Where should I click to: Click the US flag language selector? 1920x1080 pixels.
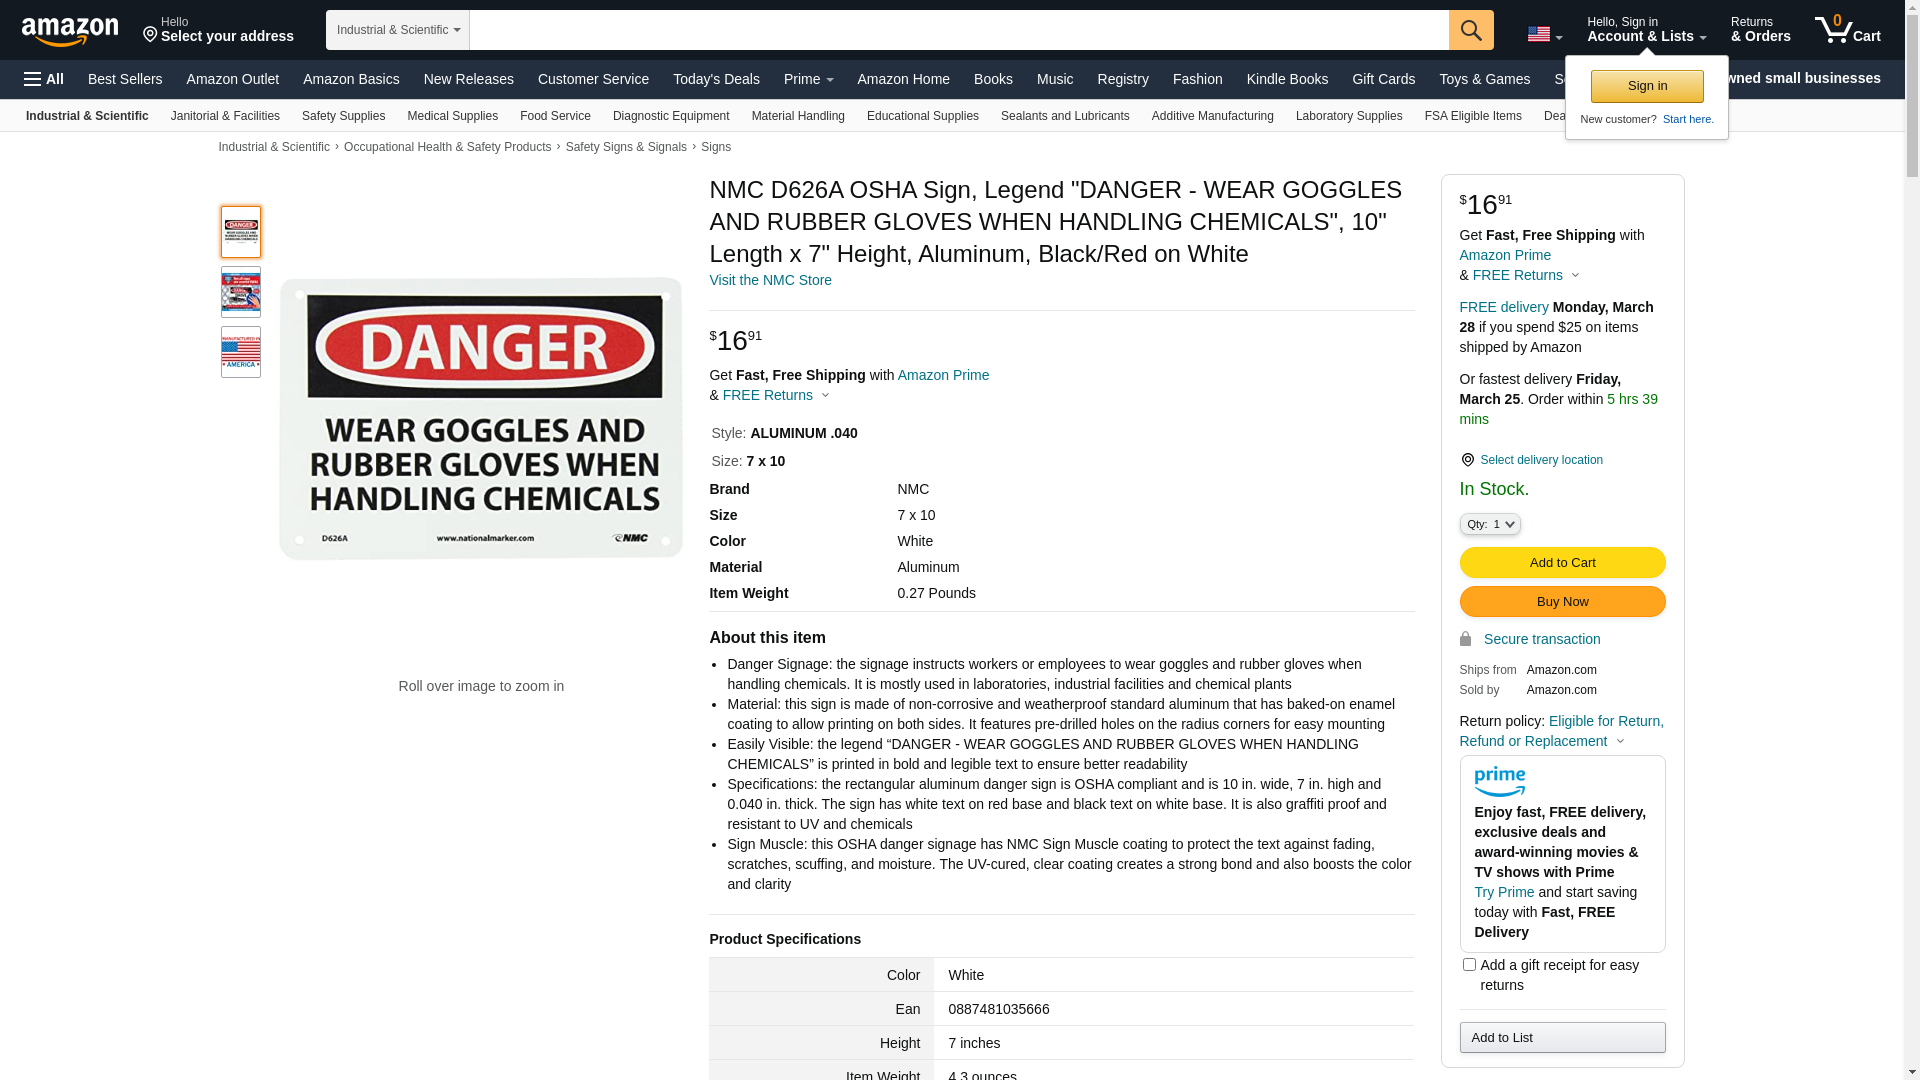1544,34
